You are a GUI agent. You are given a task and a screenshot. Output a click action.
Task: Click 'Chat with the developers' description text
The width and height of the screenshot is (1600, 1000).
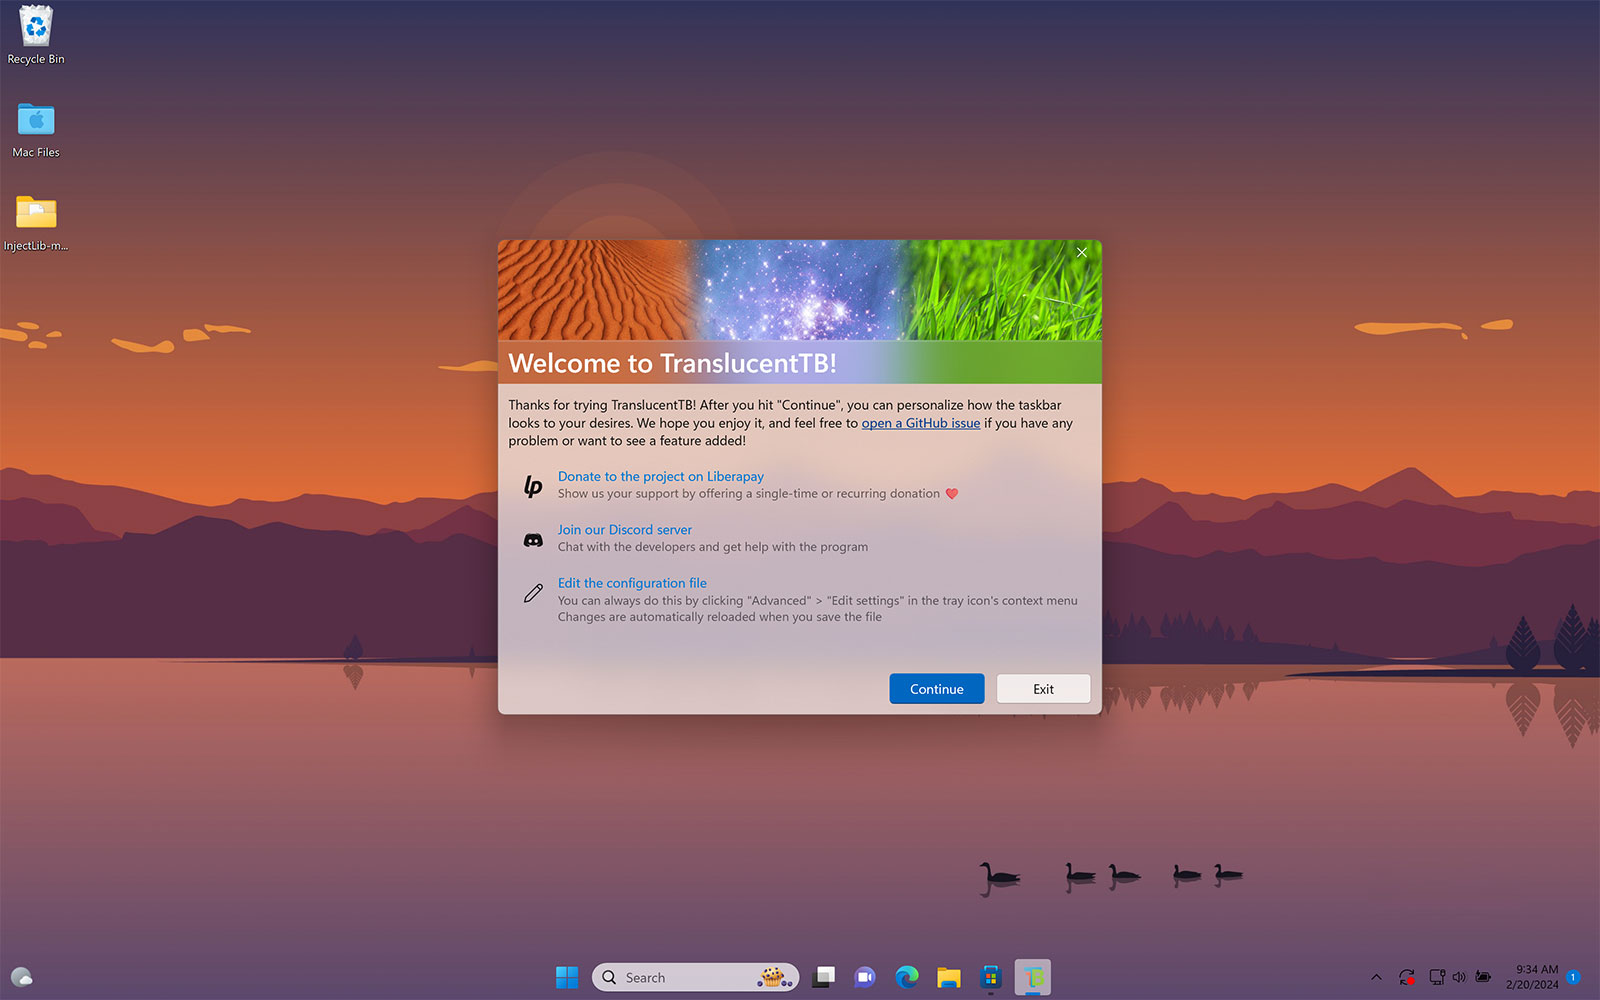pyautogui.click(x=713, y=547)
